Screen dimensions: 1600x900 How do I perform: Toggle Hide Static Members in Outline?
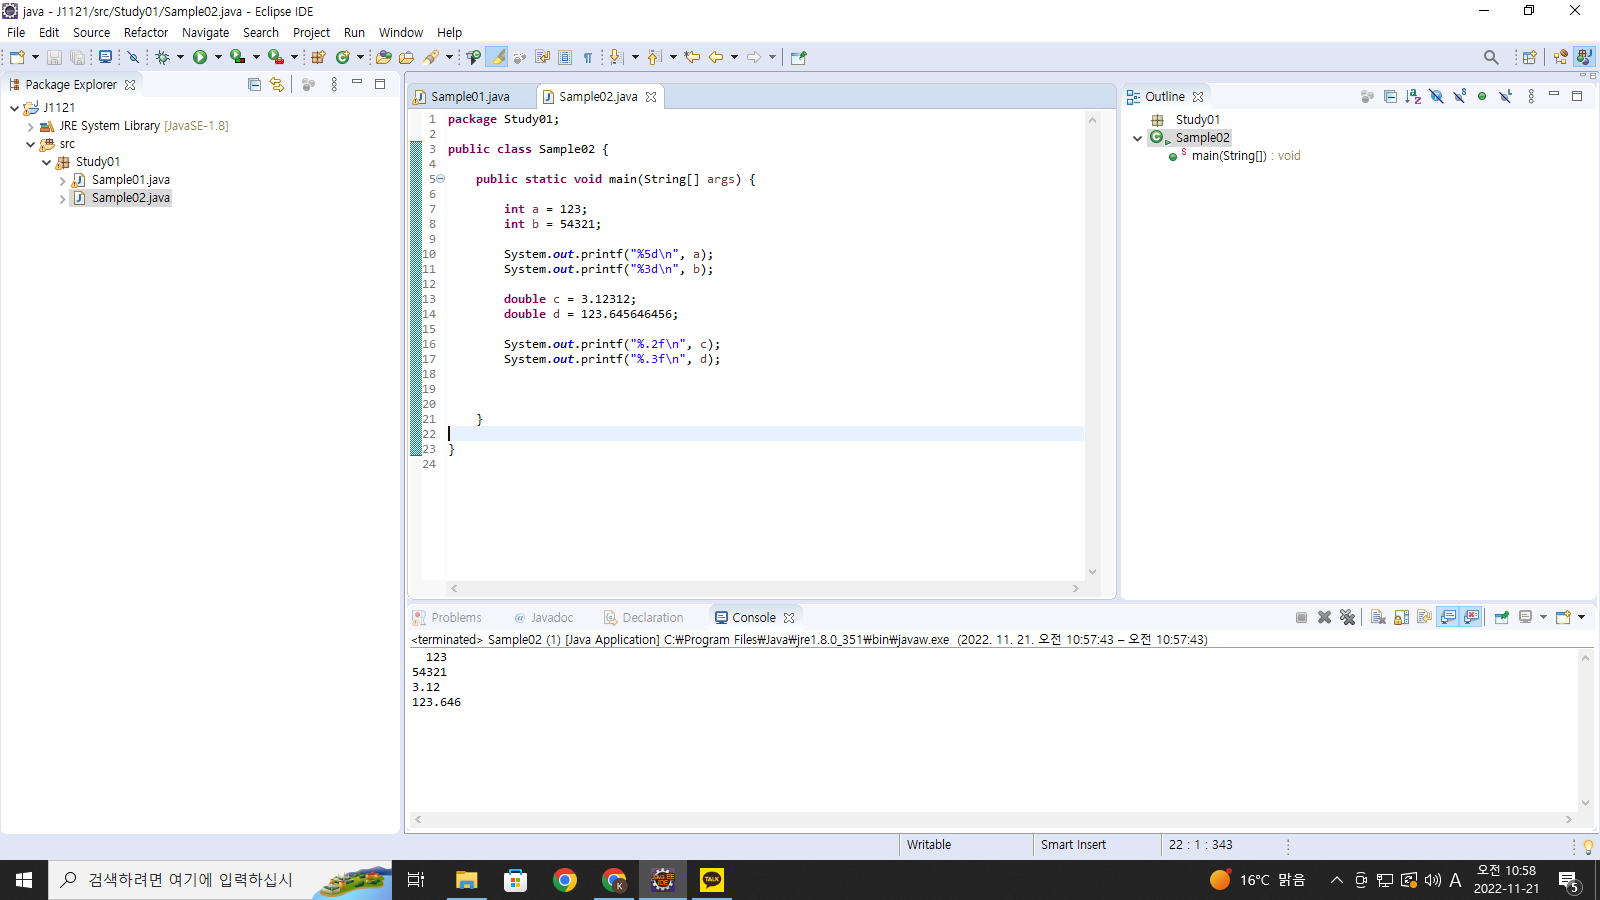1459,97
